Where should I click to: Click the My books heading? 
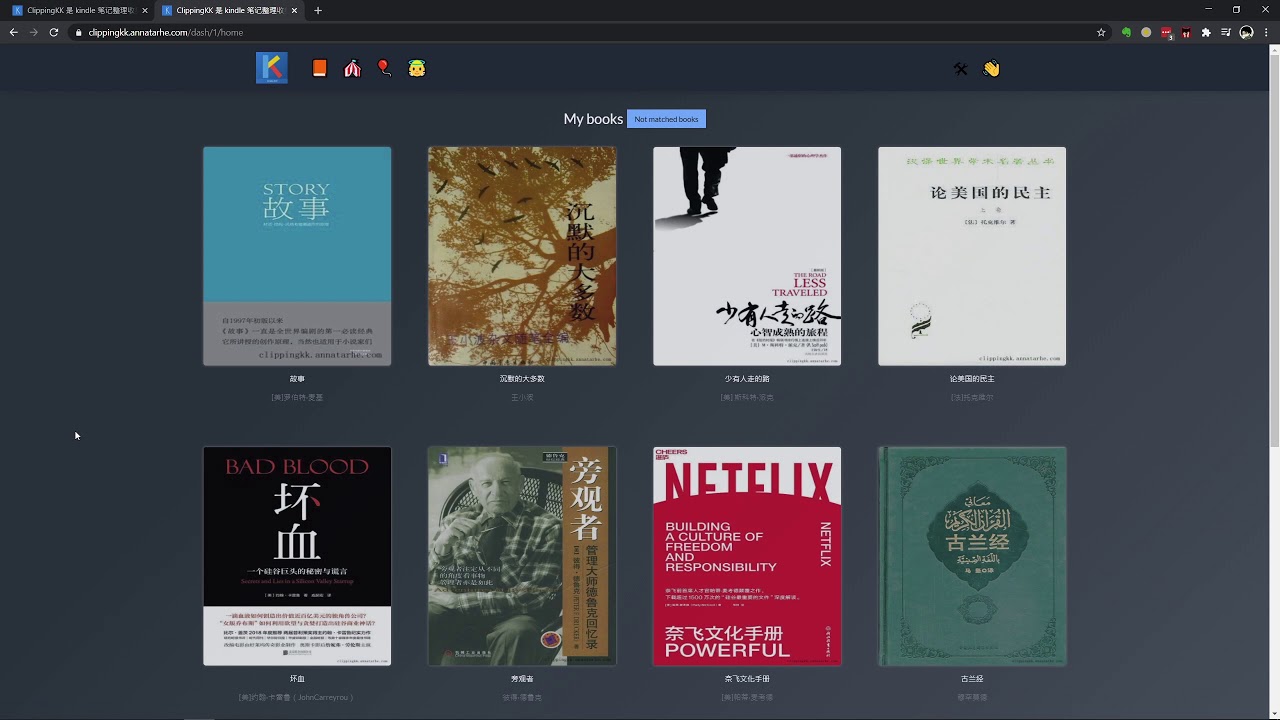(593, 119)
